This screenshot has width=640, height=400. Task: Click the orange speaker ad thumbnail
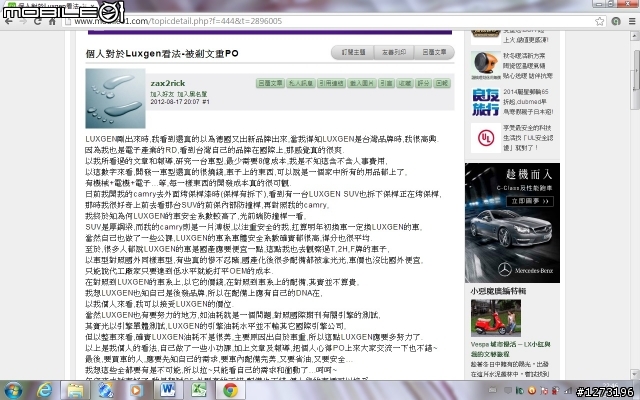(x=486, y=65)
